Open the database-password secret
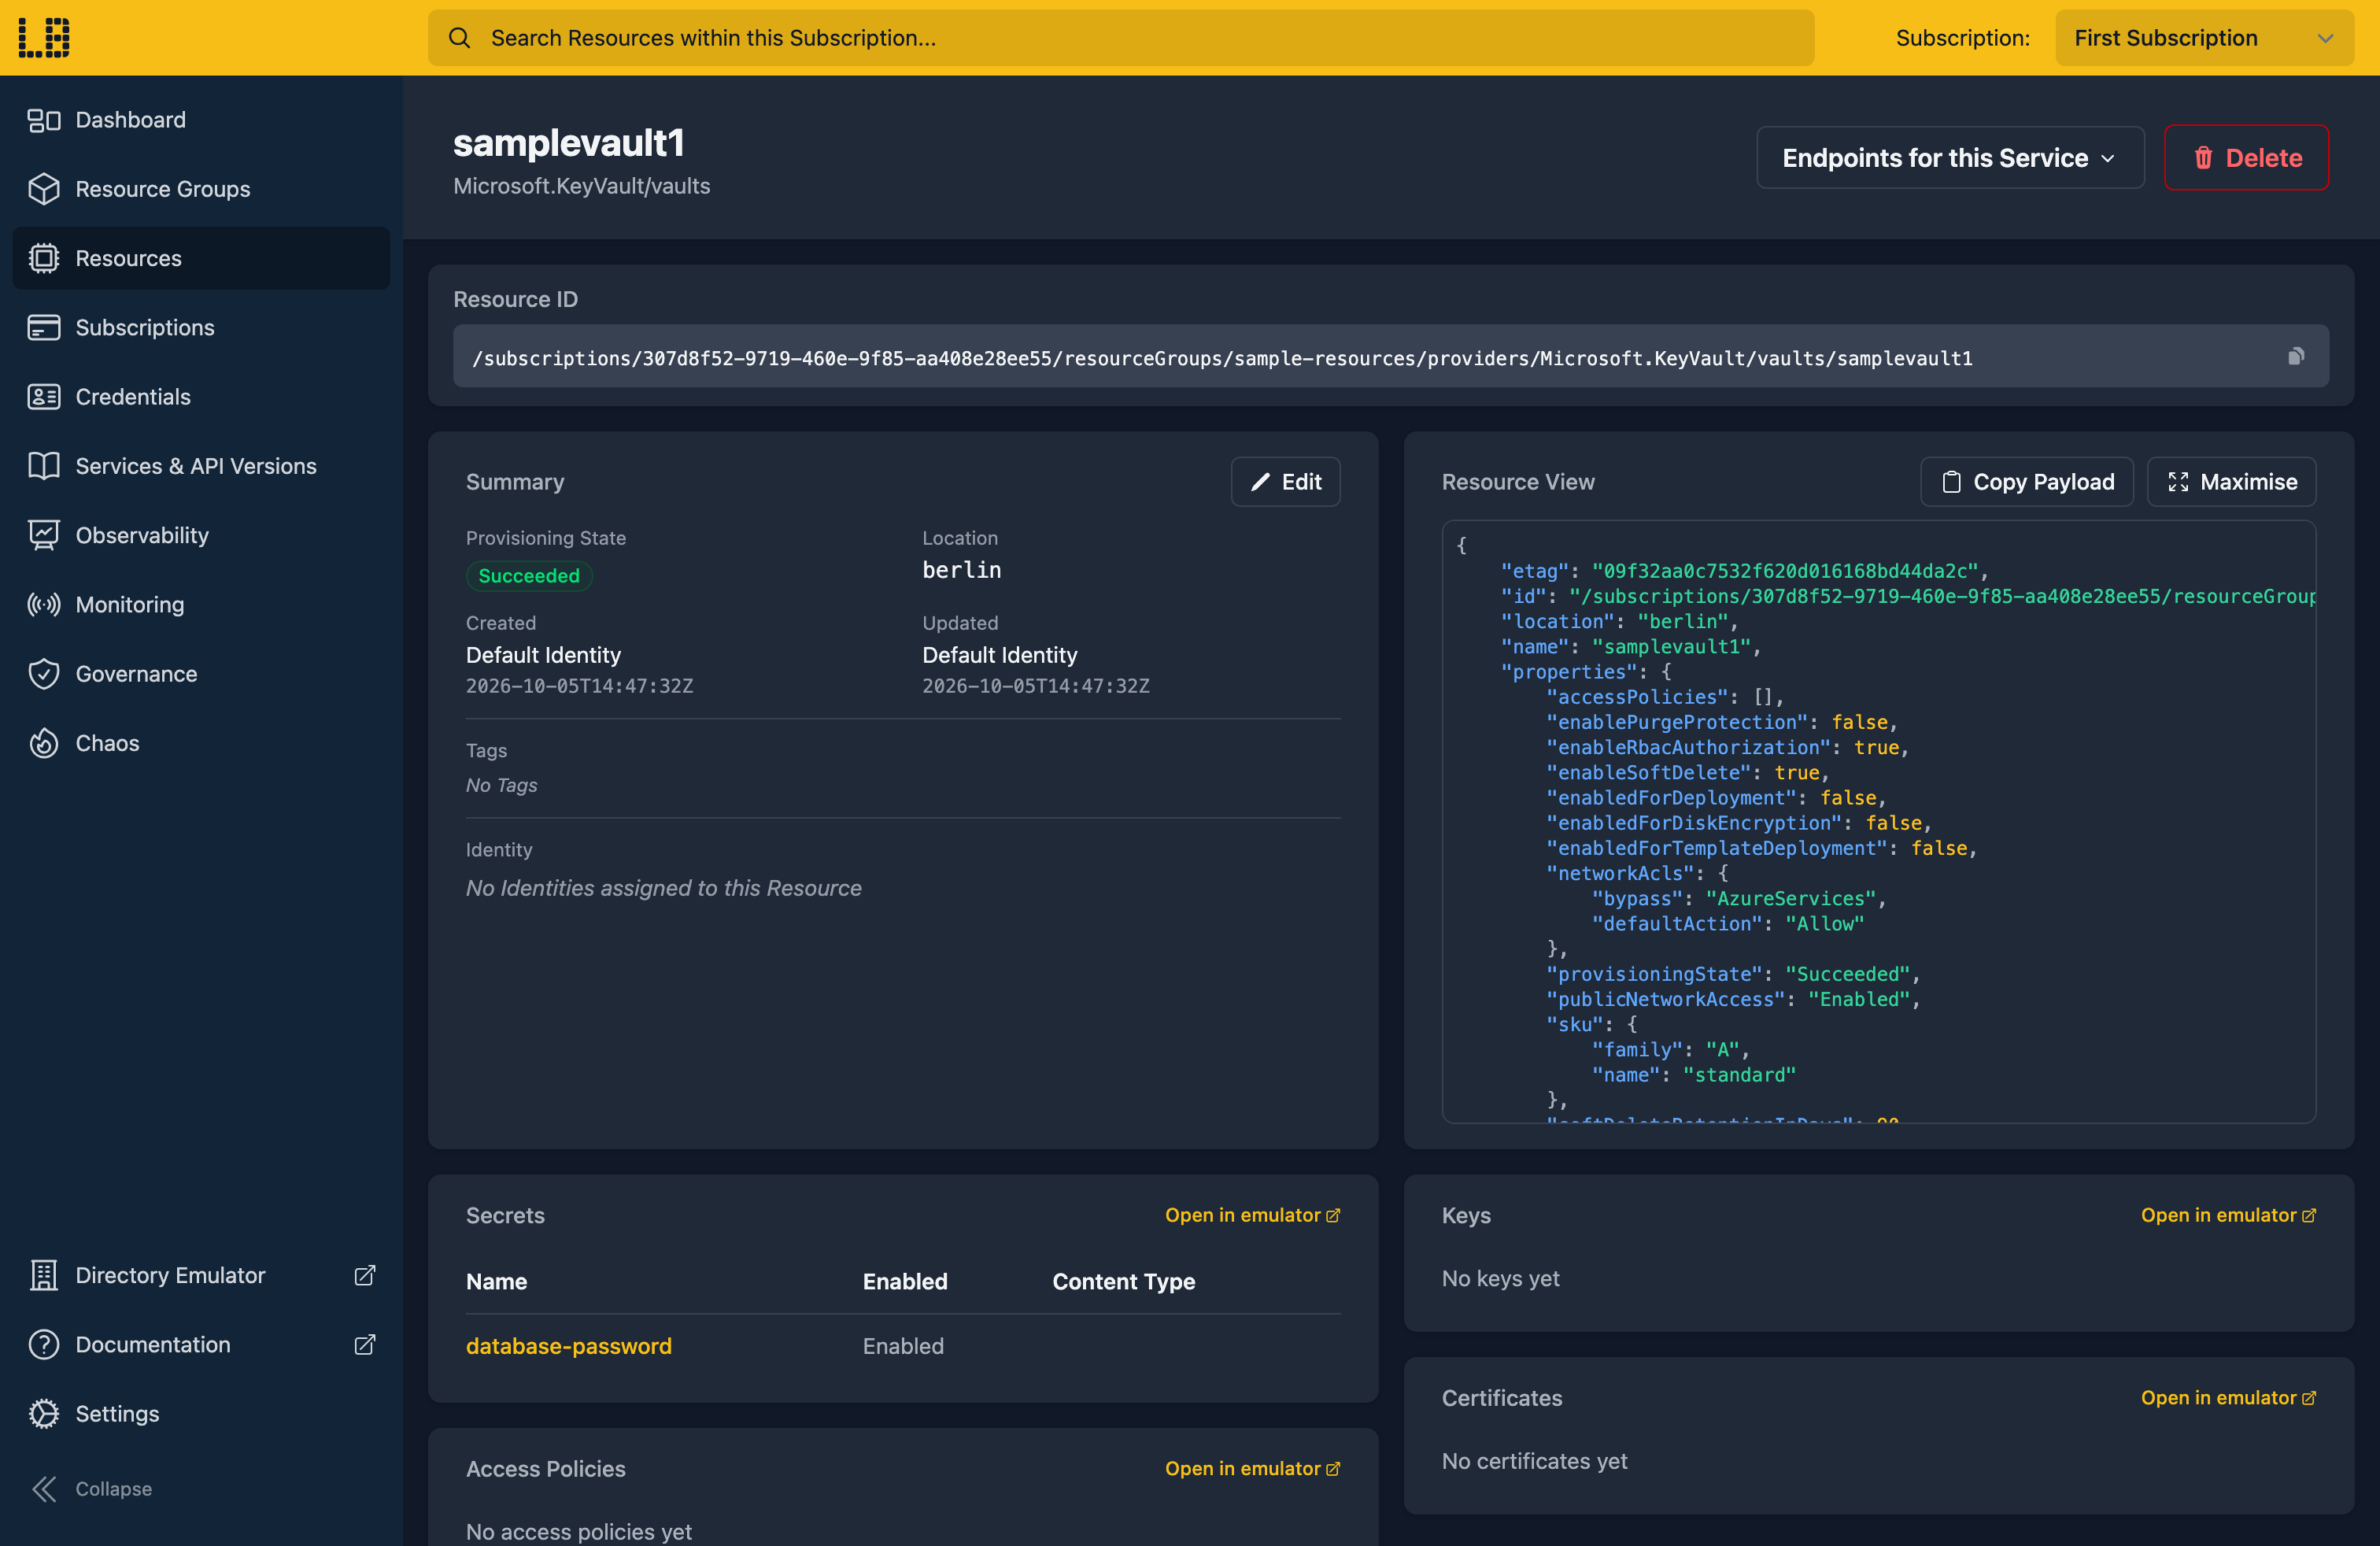The image size is (2380, 1546). tap(568, 1346)
